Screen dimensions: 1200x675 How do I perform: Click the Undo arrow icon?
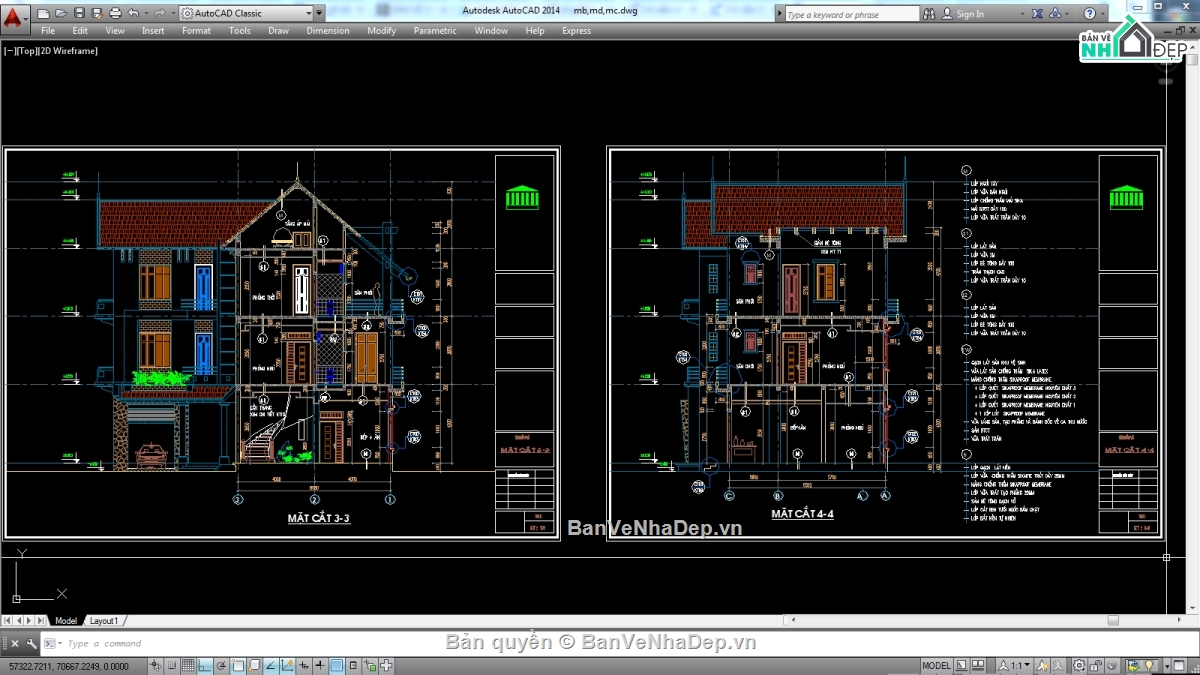pyautogui.click(x=134, y=14)
